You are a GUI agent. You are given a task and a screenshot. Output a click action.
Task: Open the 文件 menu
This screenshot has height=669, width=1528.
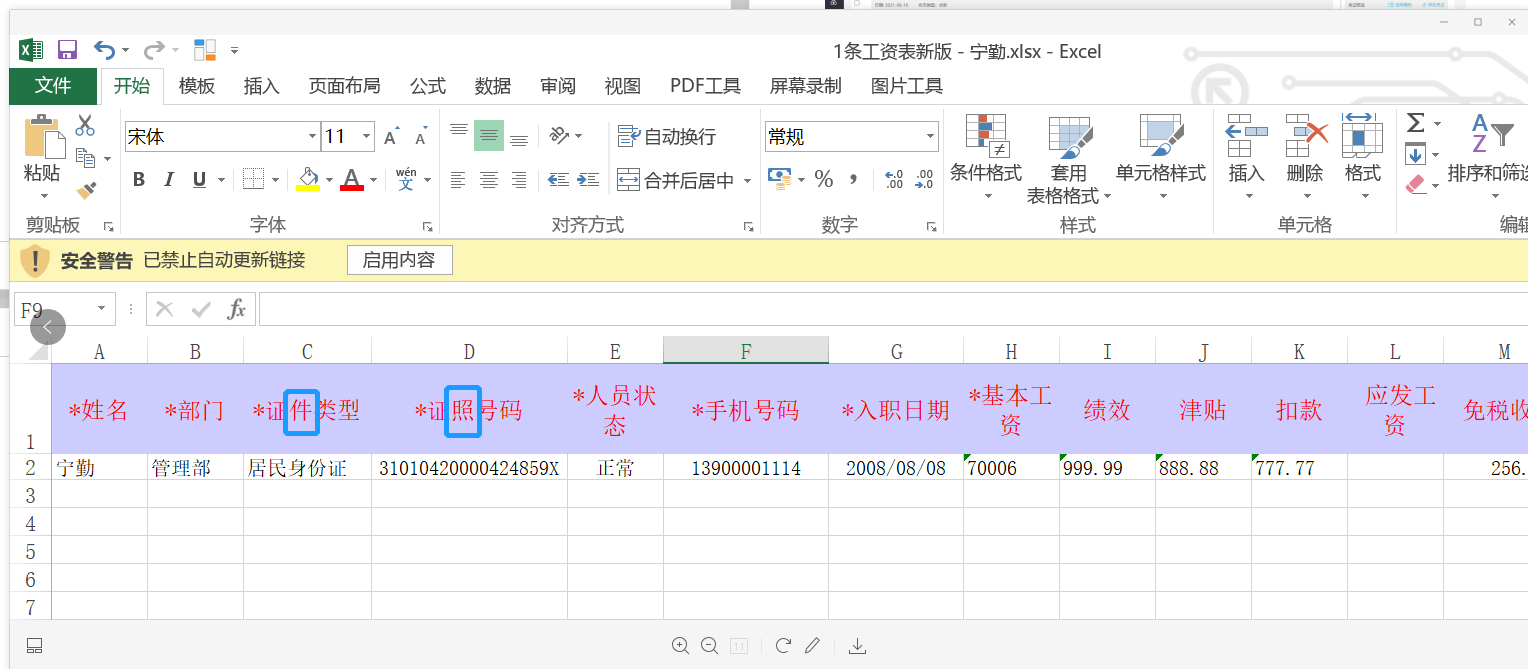tap(53, 86)
